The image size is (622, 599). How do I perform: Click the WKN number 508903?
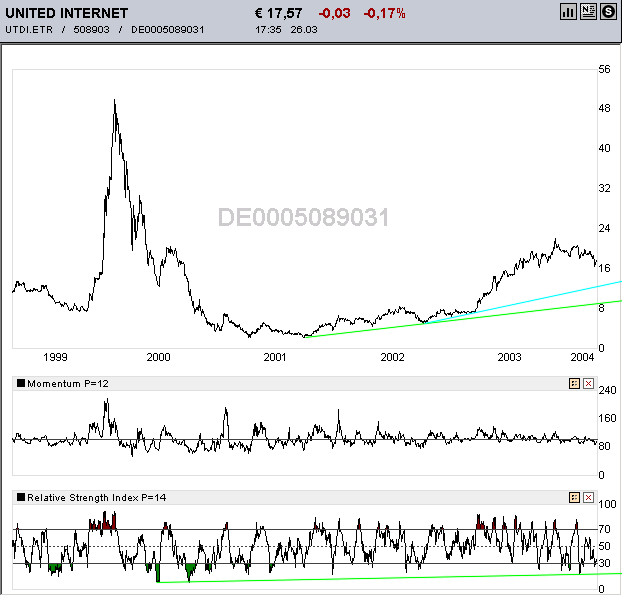click(91, 30)
